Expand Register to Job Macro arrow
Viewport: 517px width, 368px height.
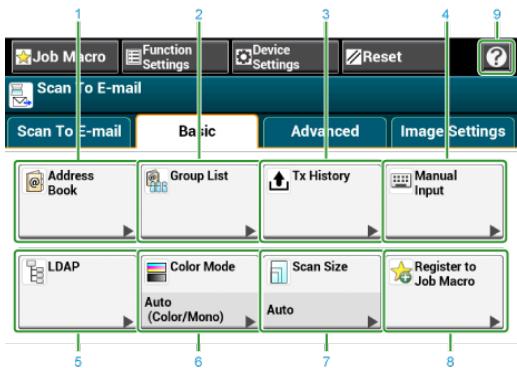point(495,322)
